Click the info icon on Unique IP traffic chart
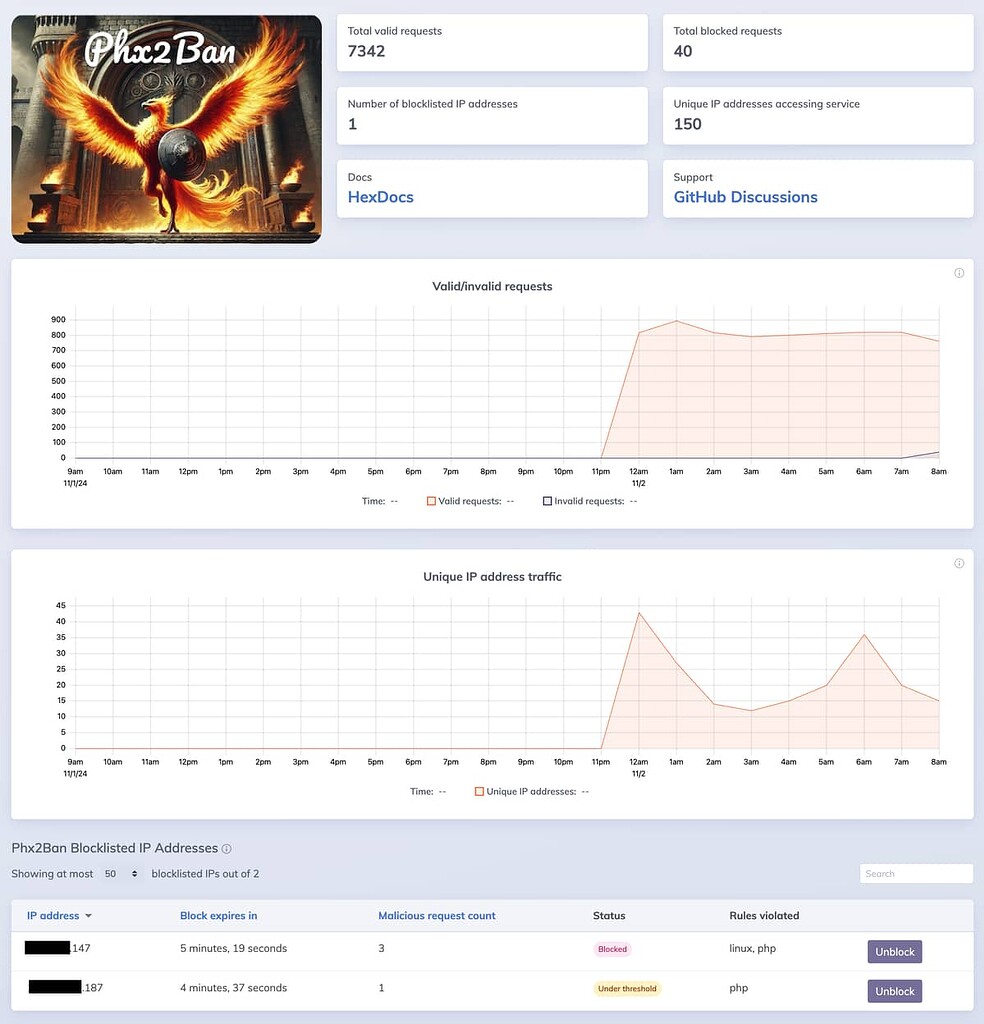This screenshot has height=1024, width=984. coord(959,562)
